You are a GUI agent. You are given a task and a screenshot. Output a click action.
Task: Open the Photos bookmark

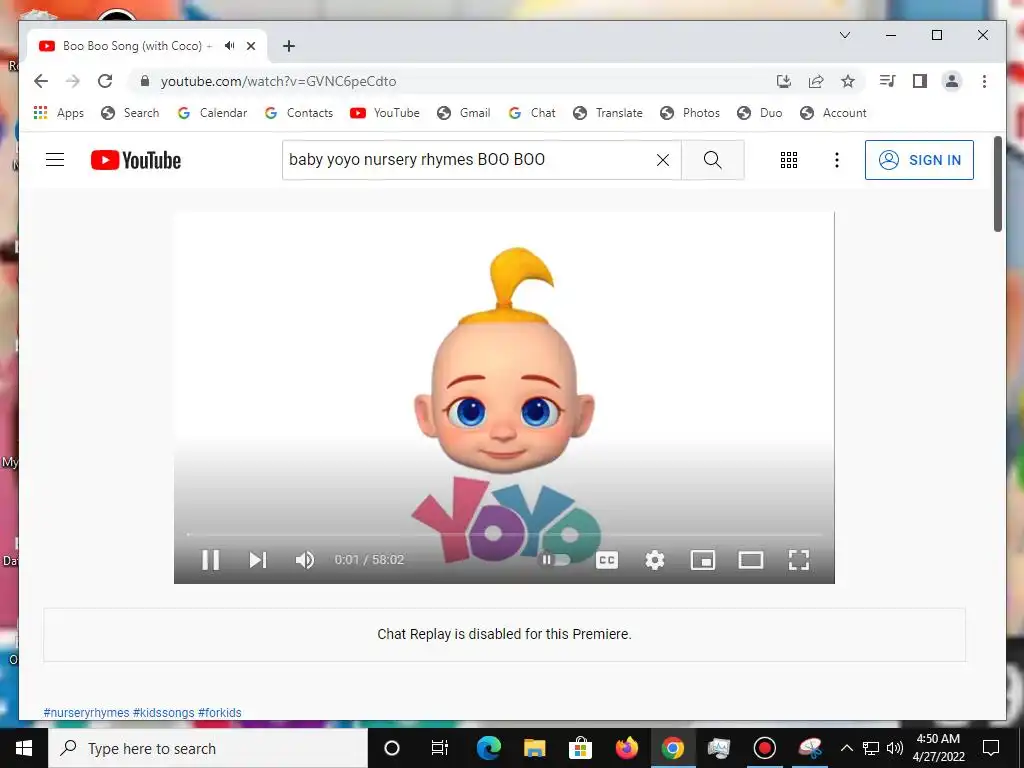click(x=690, y=112)
